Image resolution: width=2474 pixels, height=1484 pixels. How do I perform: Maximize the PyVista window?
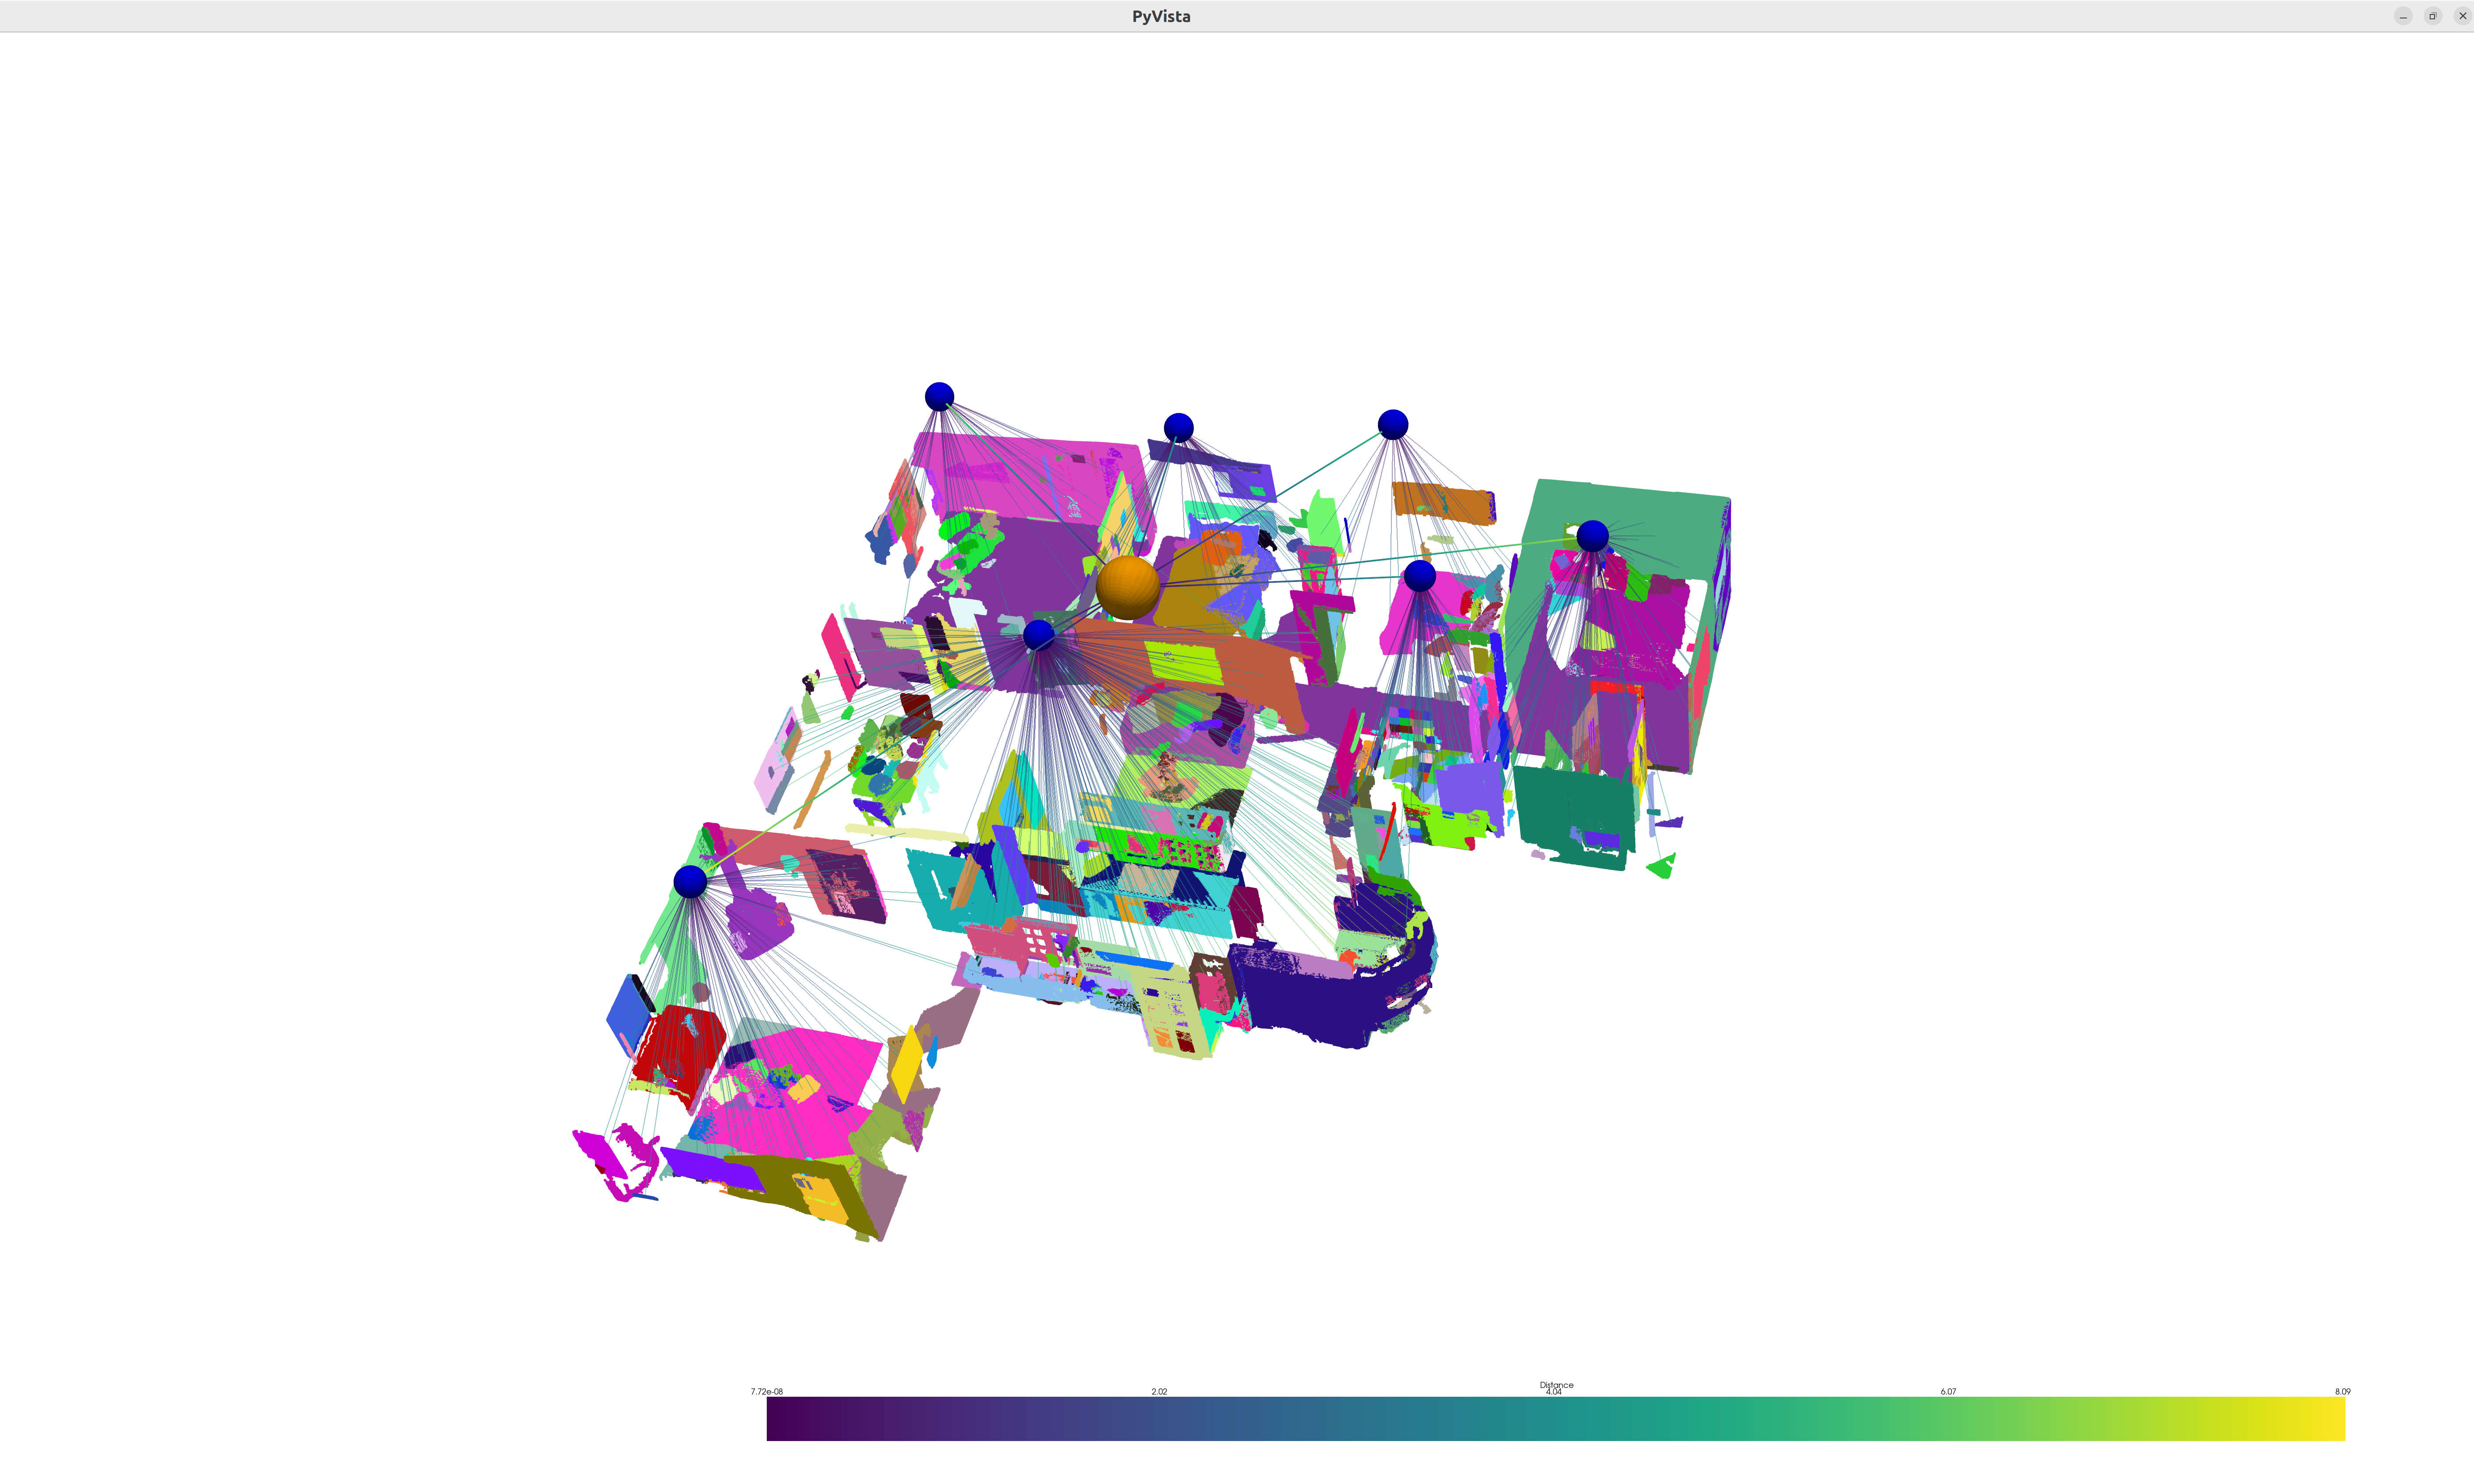click(x=2433, y=16)
